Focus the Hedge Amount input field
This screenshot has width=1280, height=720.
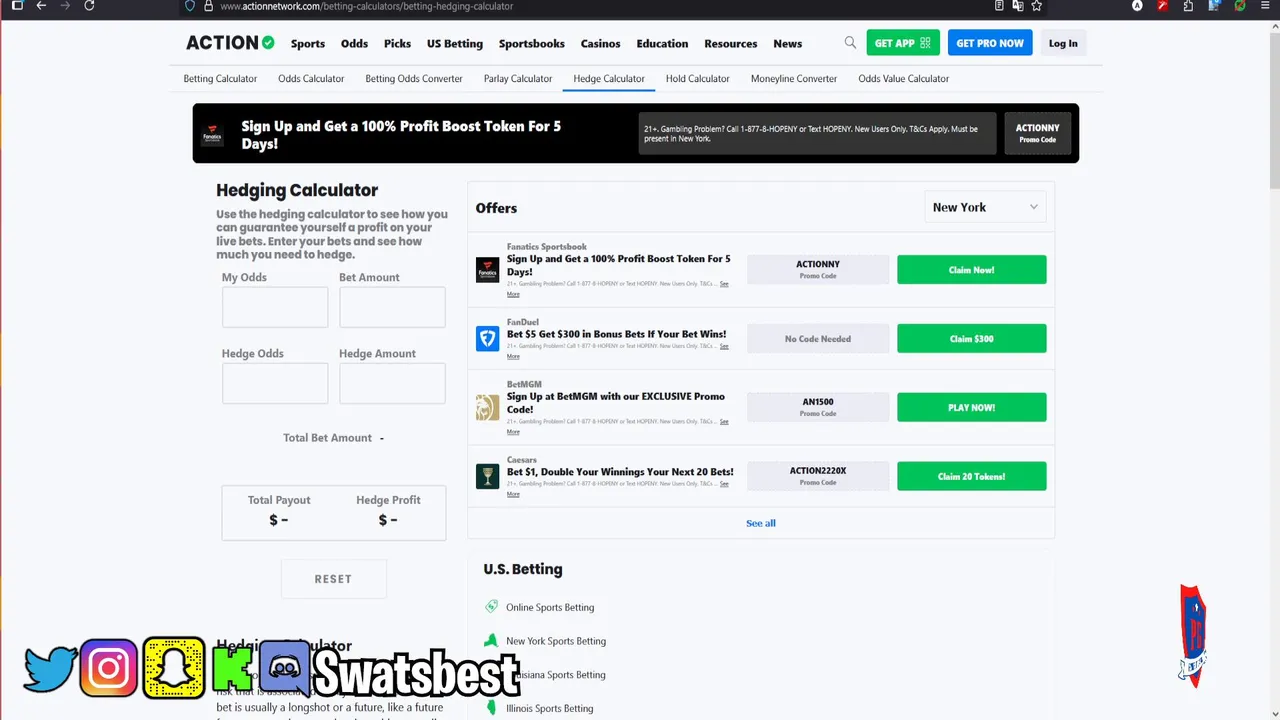click(x=392, y=384)
